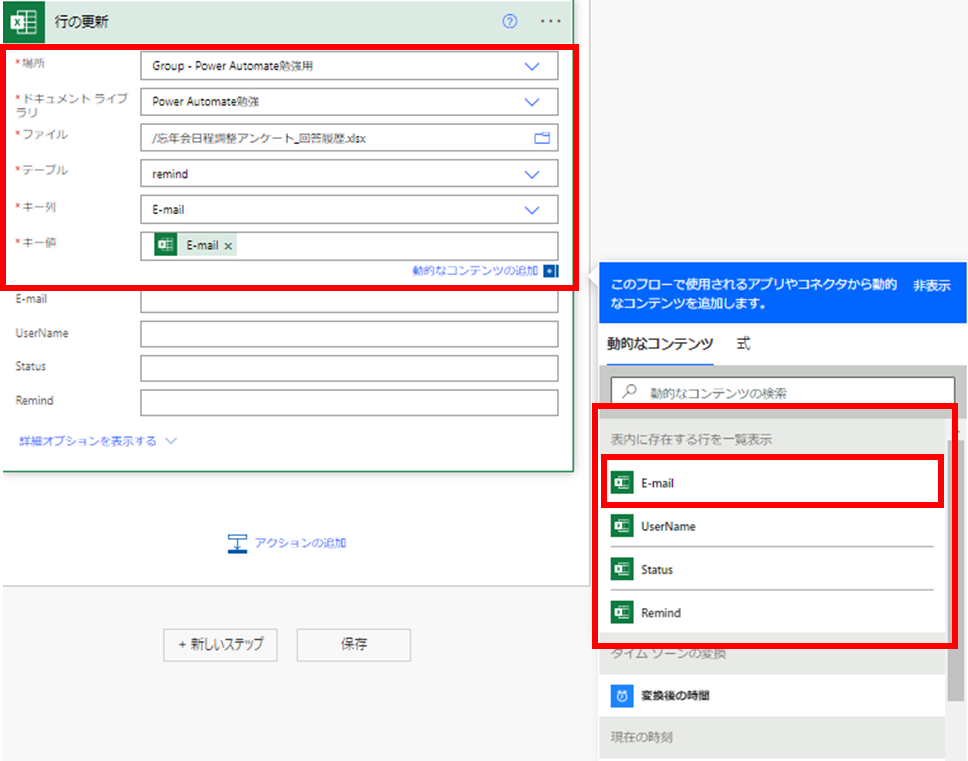
Task: Click the Excel icon beside E-mail in list
Action: coord(622,483)
